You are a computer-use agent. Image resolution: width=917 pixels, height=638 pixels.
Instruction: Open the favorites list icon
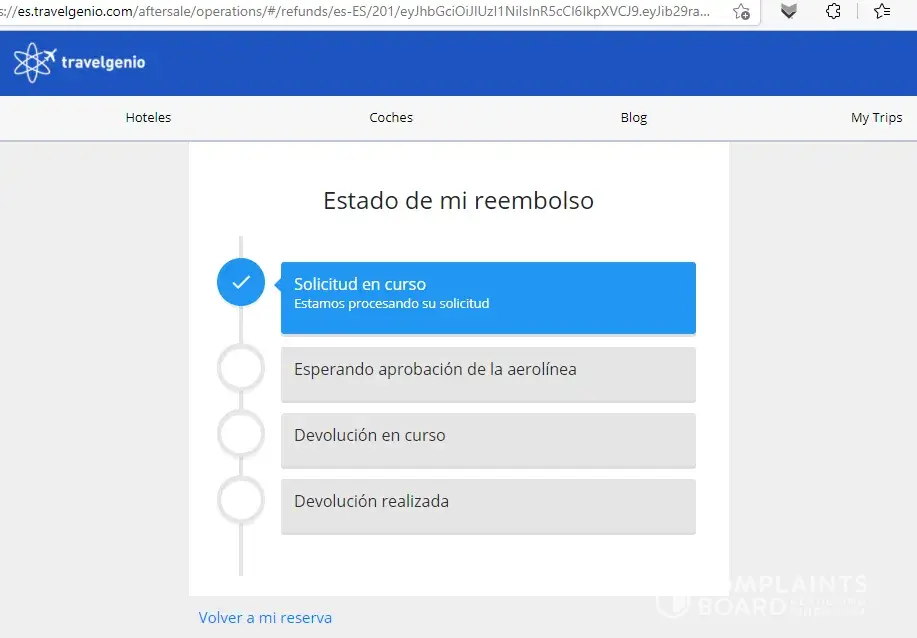click(x=881, y=12)
